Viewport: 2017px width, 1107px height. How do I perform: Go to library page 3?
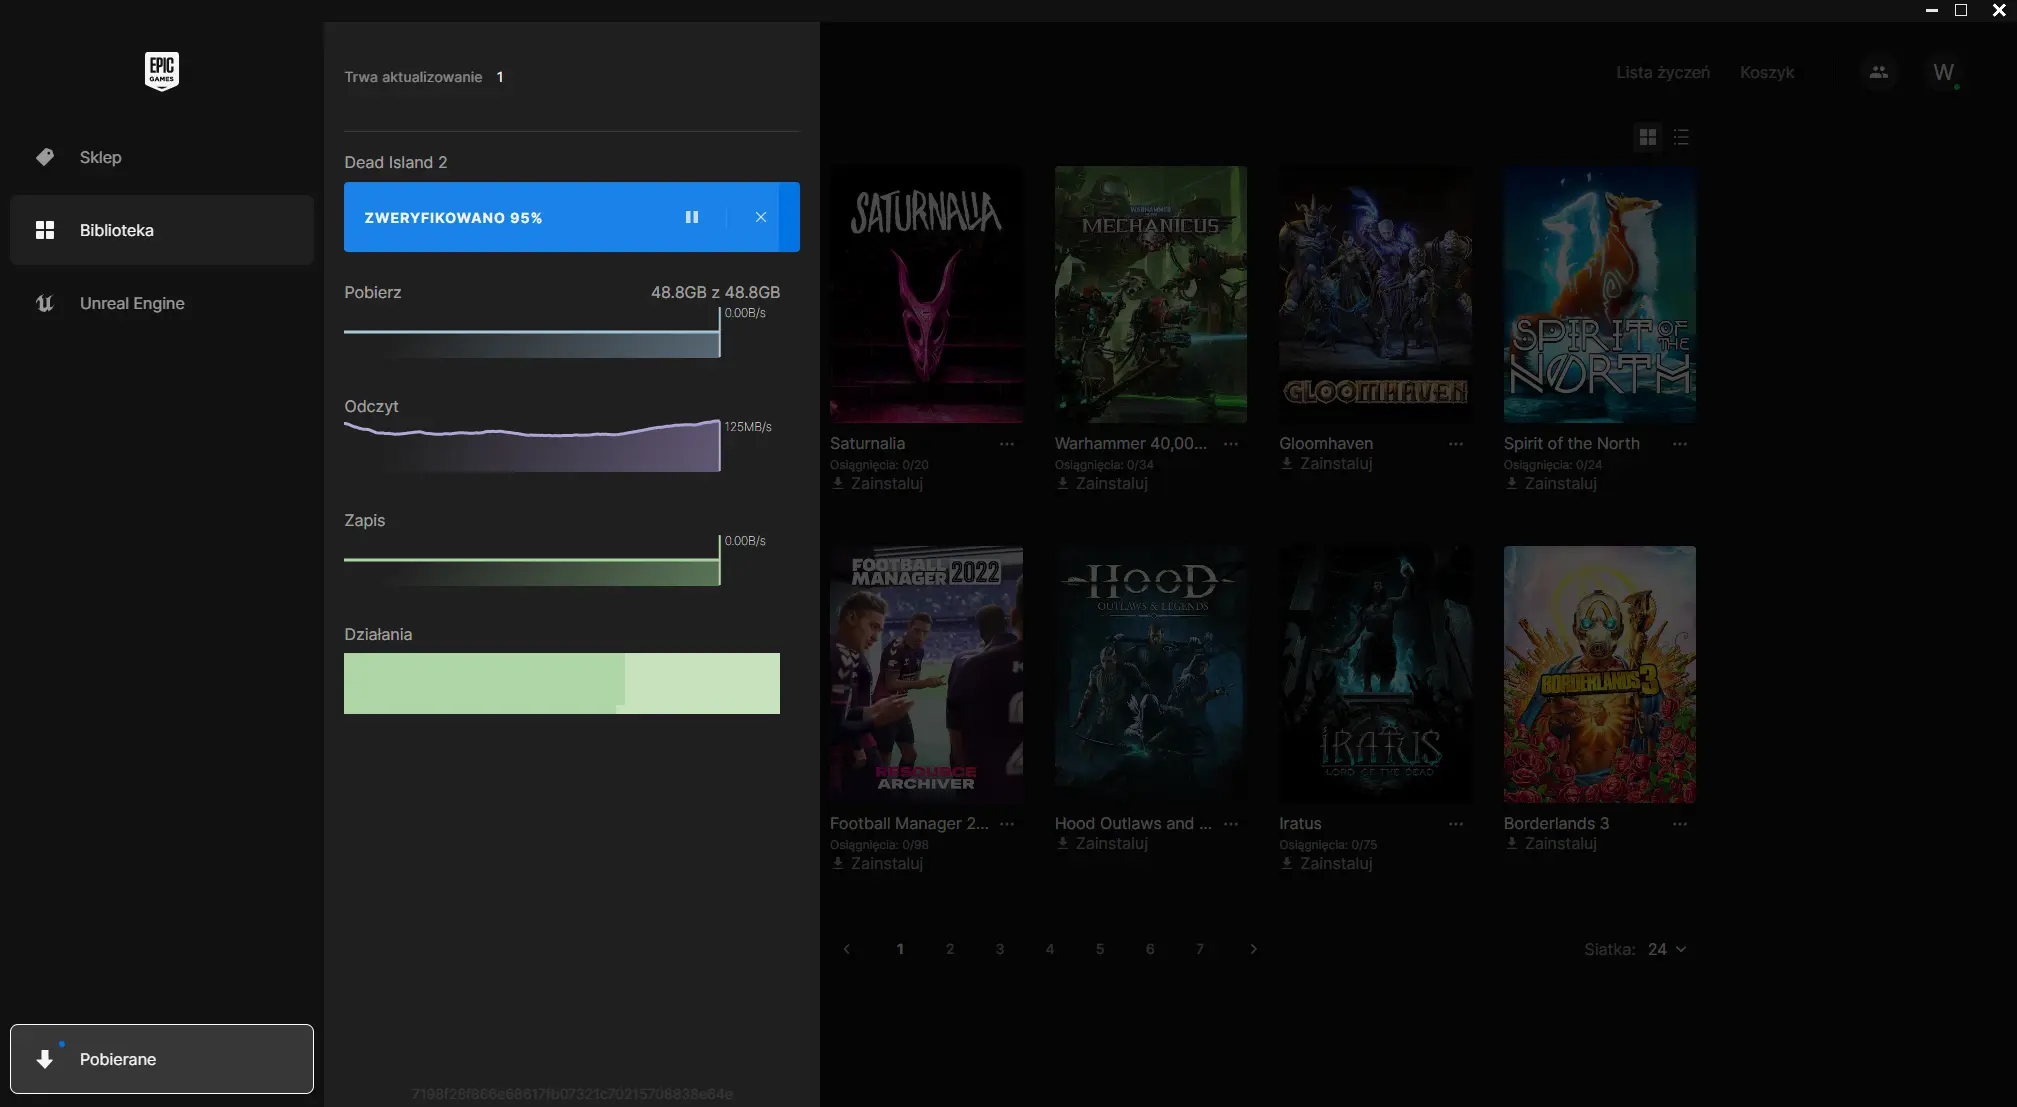click(x=1000, y=949)
